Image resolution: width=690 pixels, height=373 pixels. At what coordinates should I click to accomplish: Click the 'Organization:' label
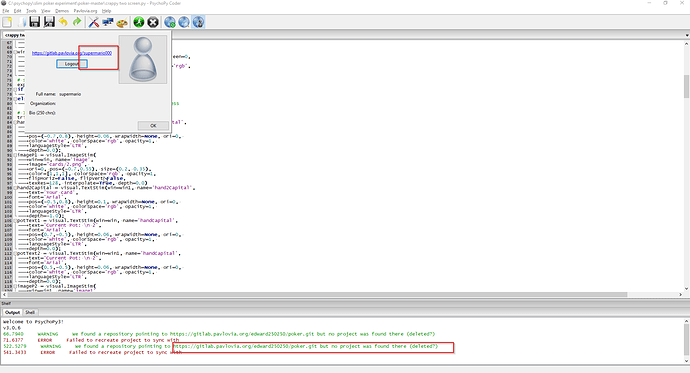(43, 104)
